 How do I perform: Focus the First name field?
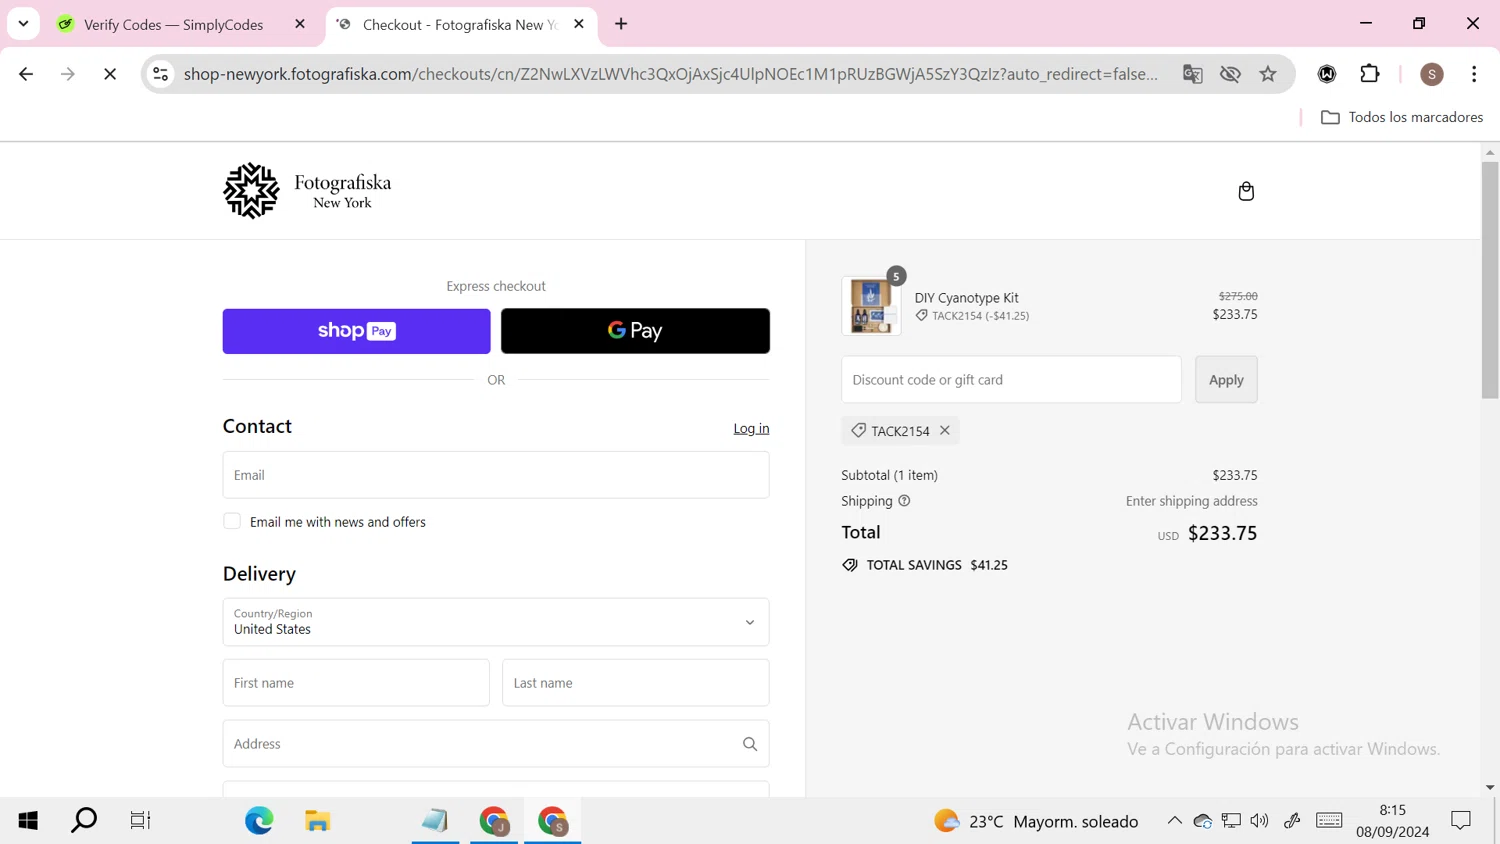click(356, 683)
